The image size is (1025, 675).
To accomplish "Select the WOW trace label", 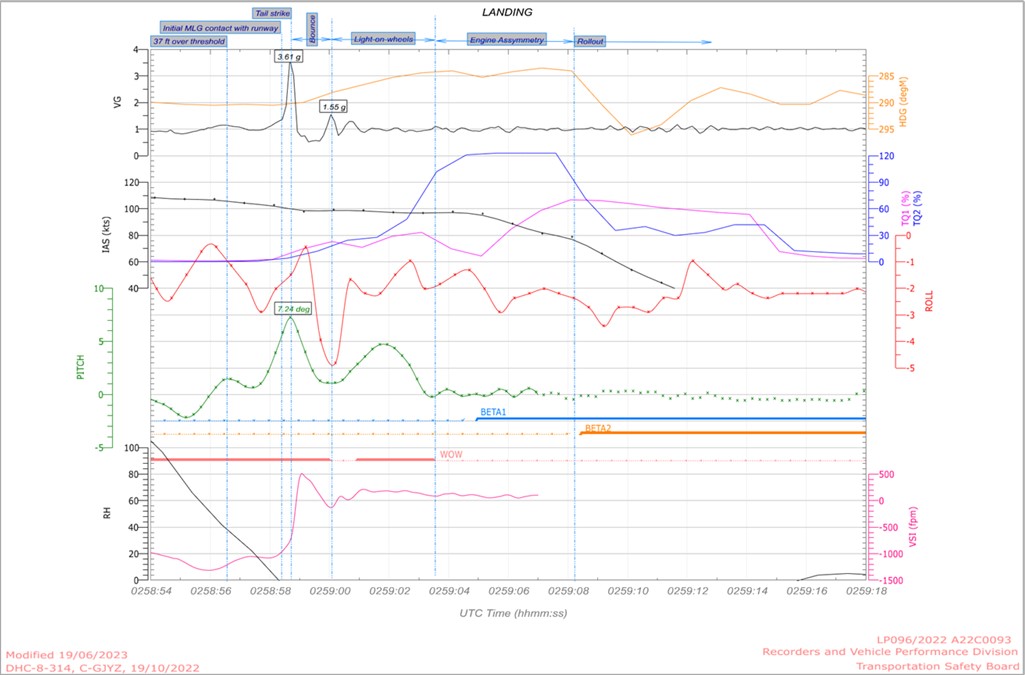I will [x=450, y=455].
